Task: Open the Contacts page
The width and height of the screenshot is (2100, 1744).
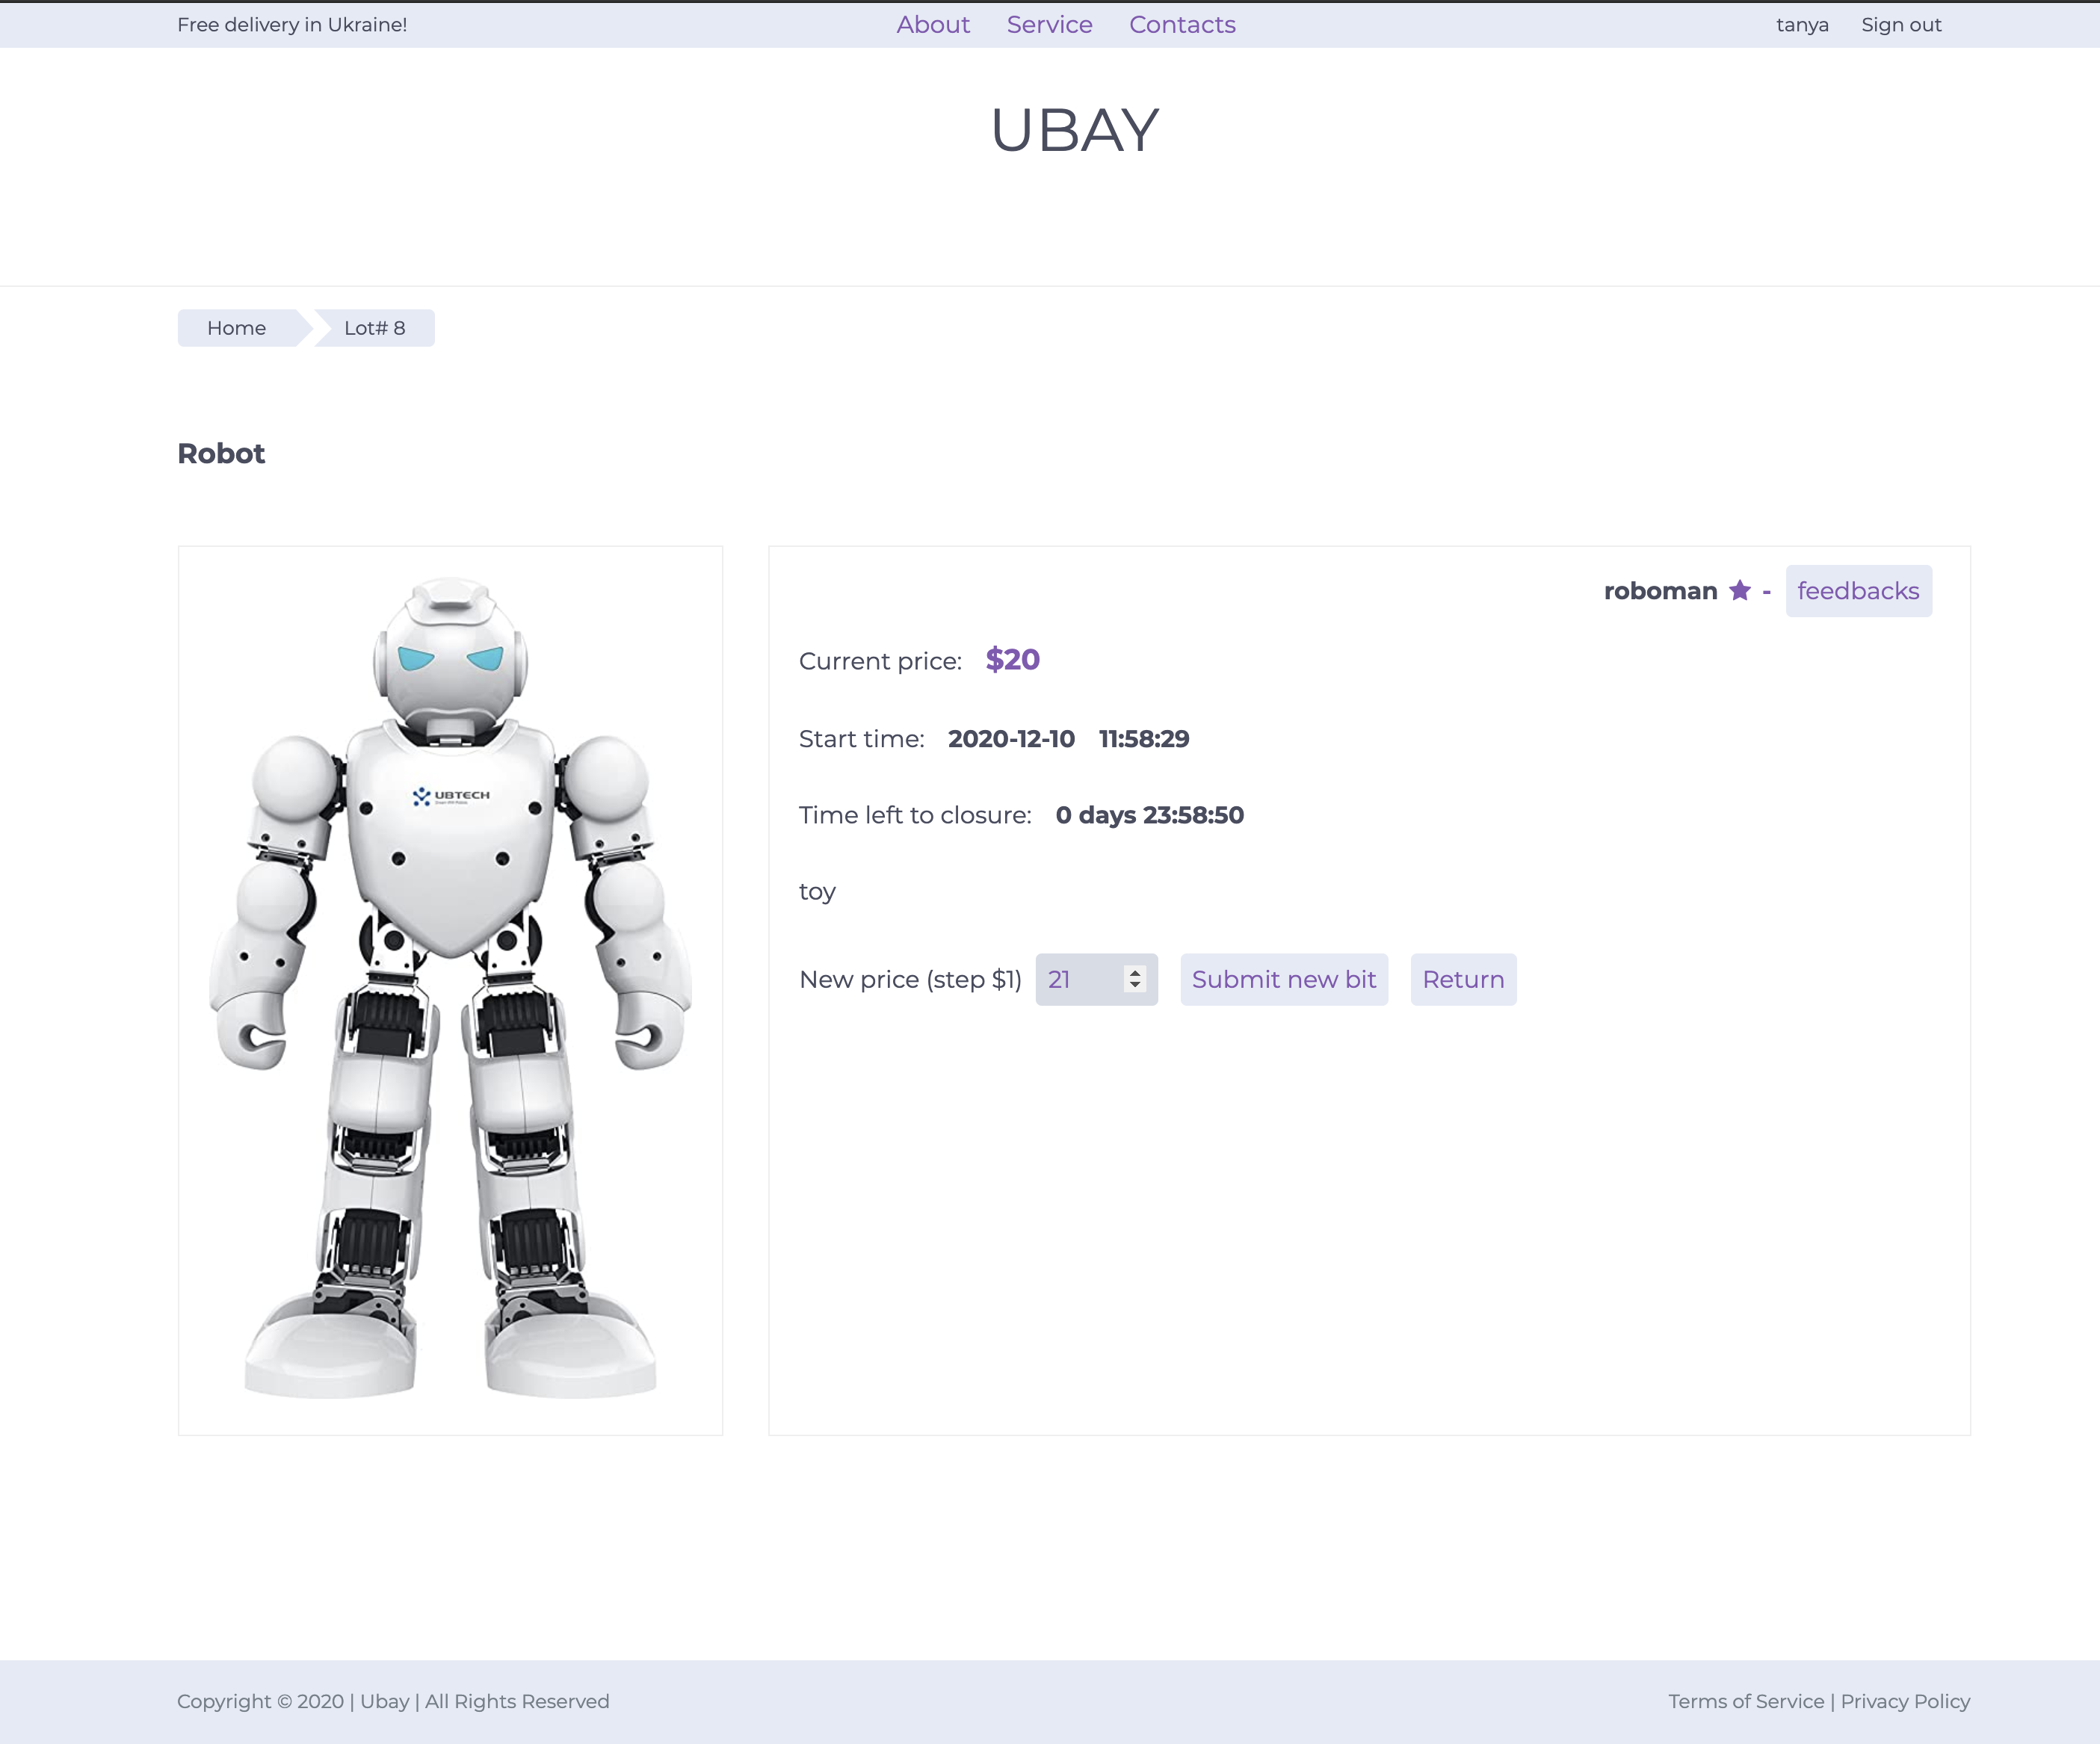Action: pos(1182,25)
